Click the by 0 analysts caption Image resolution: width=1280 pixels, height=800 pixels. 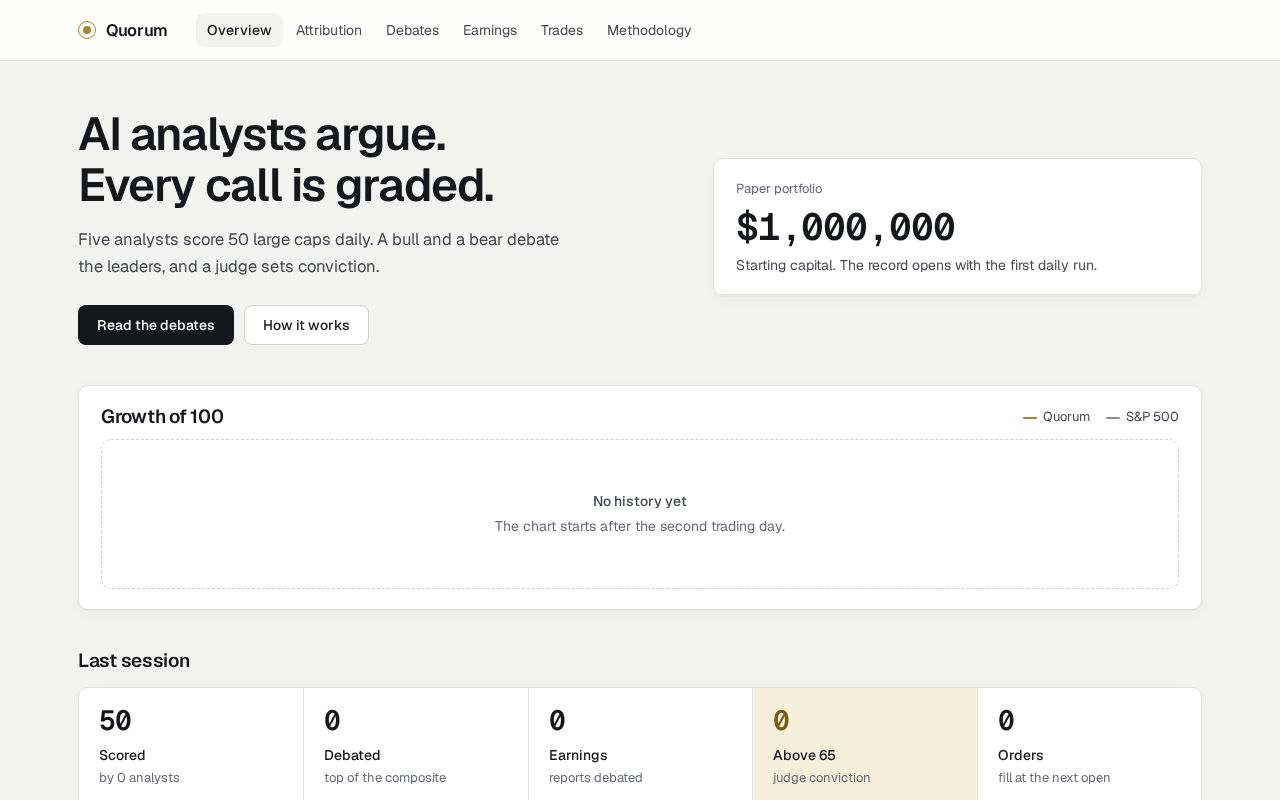139,778
